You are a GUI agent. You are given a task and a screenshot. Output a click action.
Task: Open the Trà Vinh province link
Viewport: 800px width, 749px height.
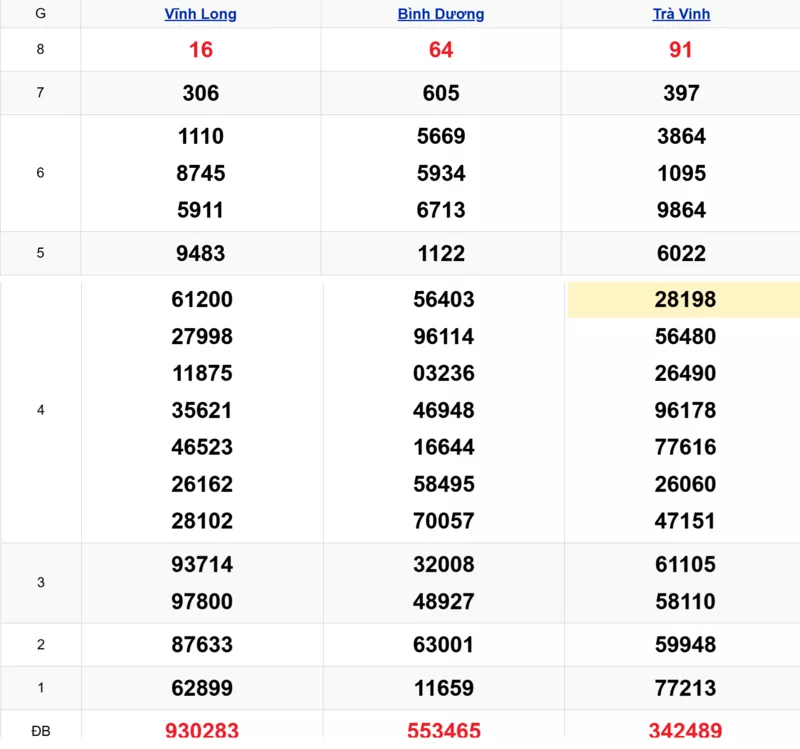coord(680,14)
